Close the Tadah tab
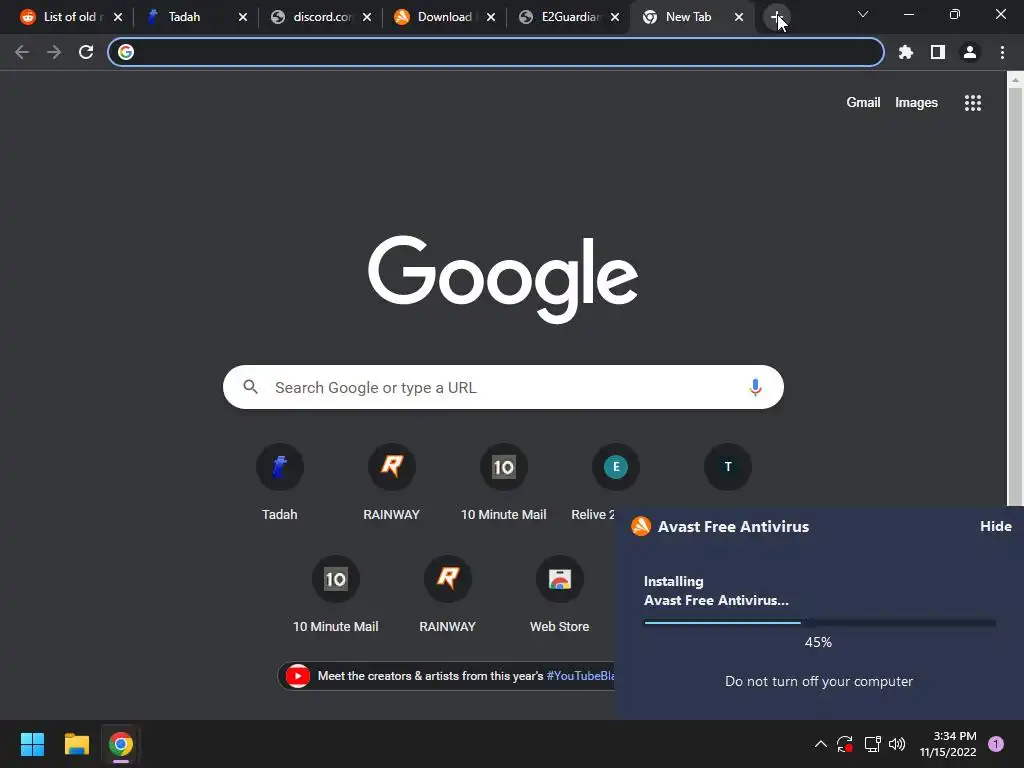The image size is (1024, 768). (x=243, y=18)
